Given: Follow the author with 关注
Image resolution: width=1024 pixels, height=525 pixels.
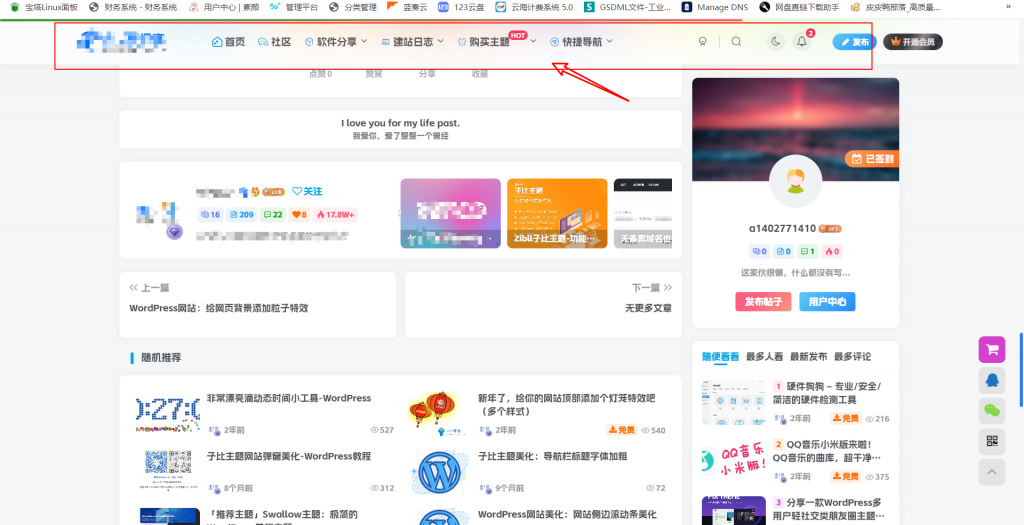Looking at the screenshot, I should (x=307, y=191).
